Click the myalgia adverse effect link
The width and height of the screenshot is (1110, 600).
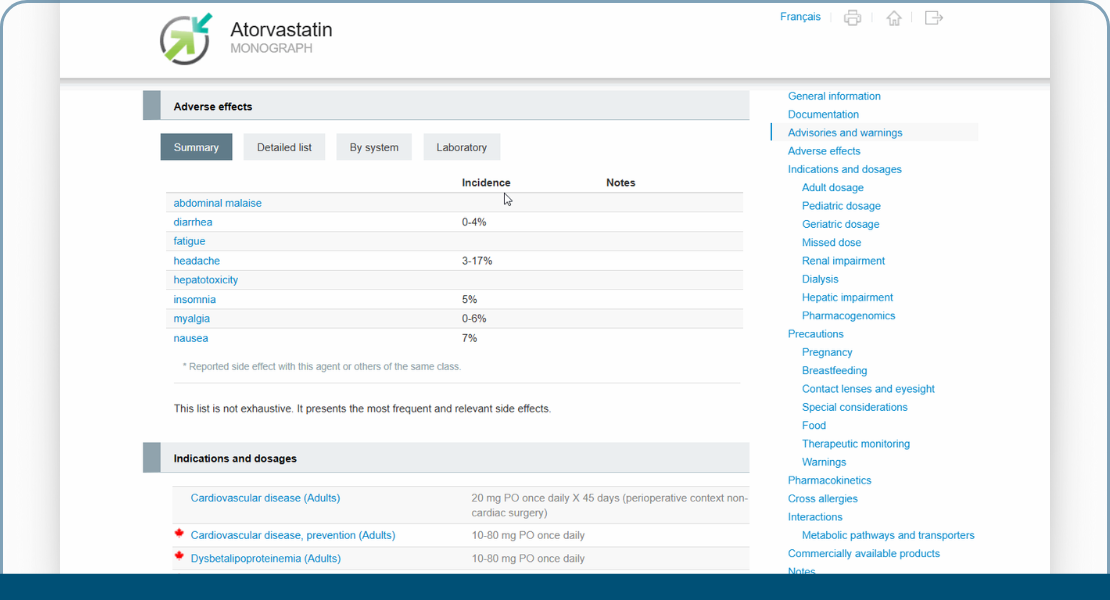192,319
